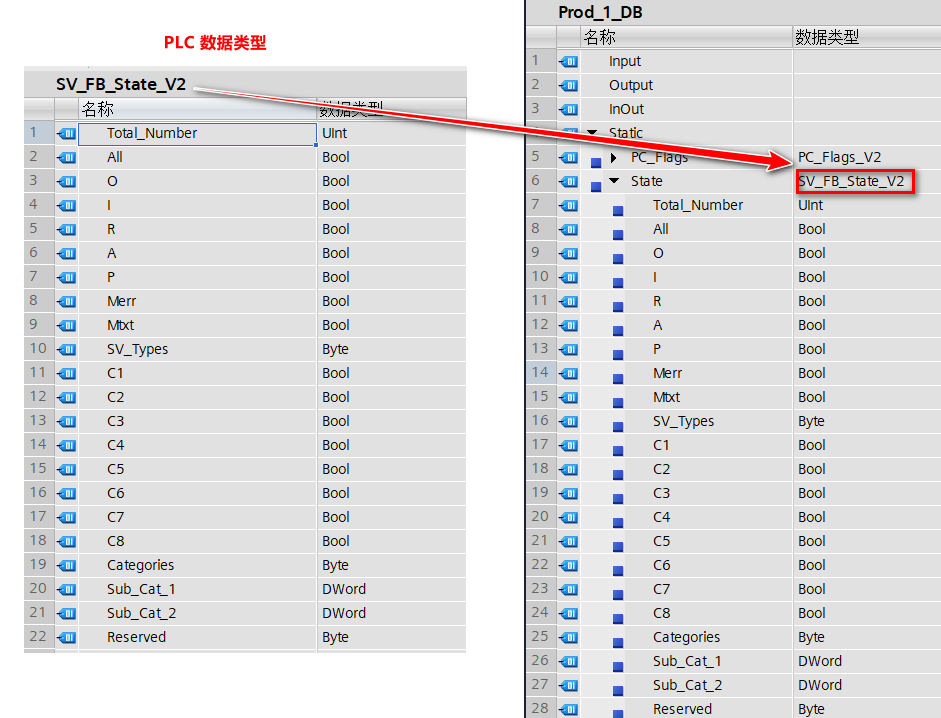Click the tag icon beside SV_Types in SV_FB_State_V2
Image resolution: width=941 pixels, height=718 pixels.
[x=66, y=349]
